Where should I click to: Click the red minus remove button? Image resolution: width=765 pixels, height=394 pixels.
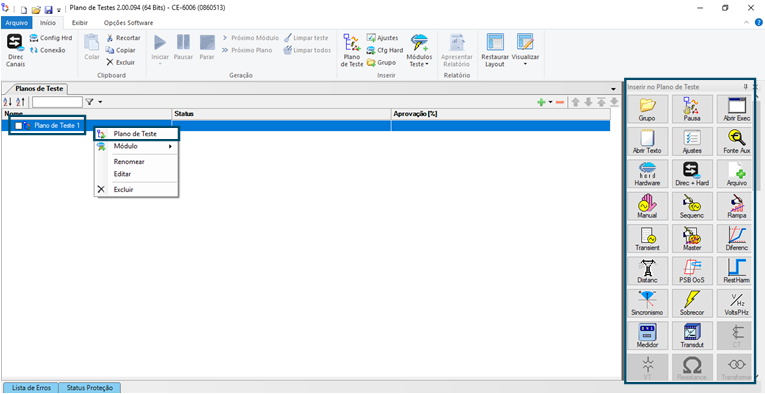[560, 102]
